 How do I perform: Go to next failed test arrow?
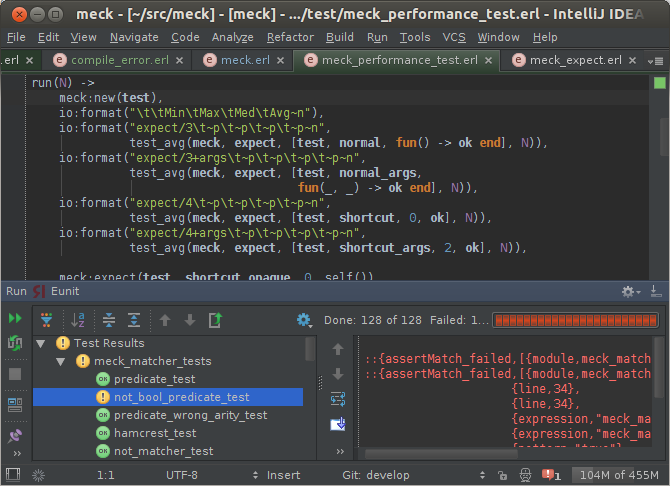tap(190, 320)
